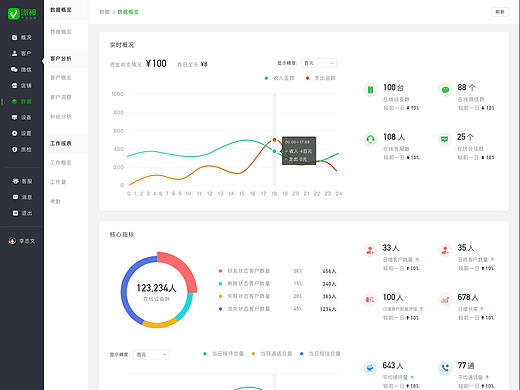
Task: Toggle the cyan donut legend row 240人
Action: click(x=277, y=284)
